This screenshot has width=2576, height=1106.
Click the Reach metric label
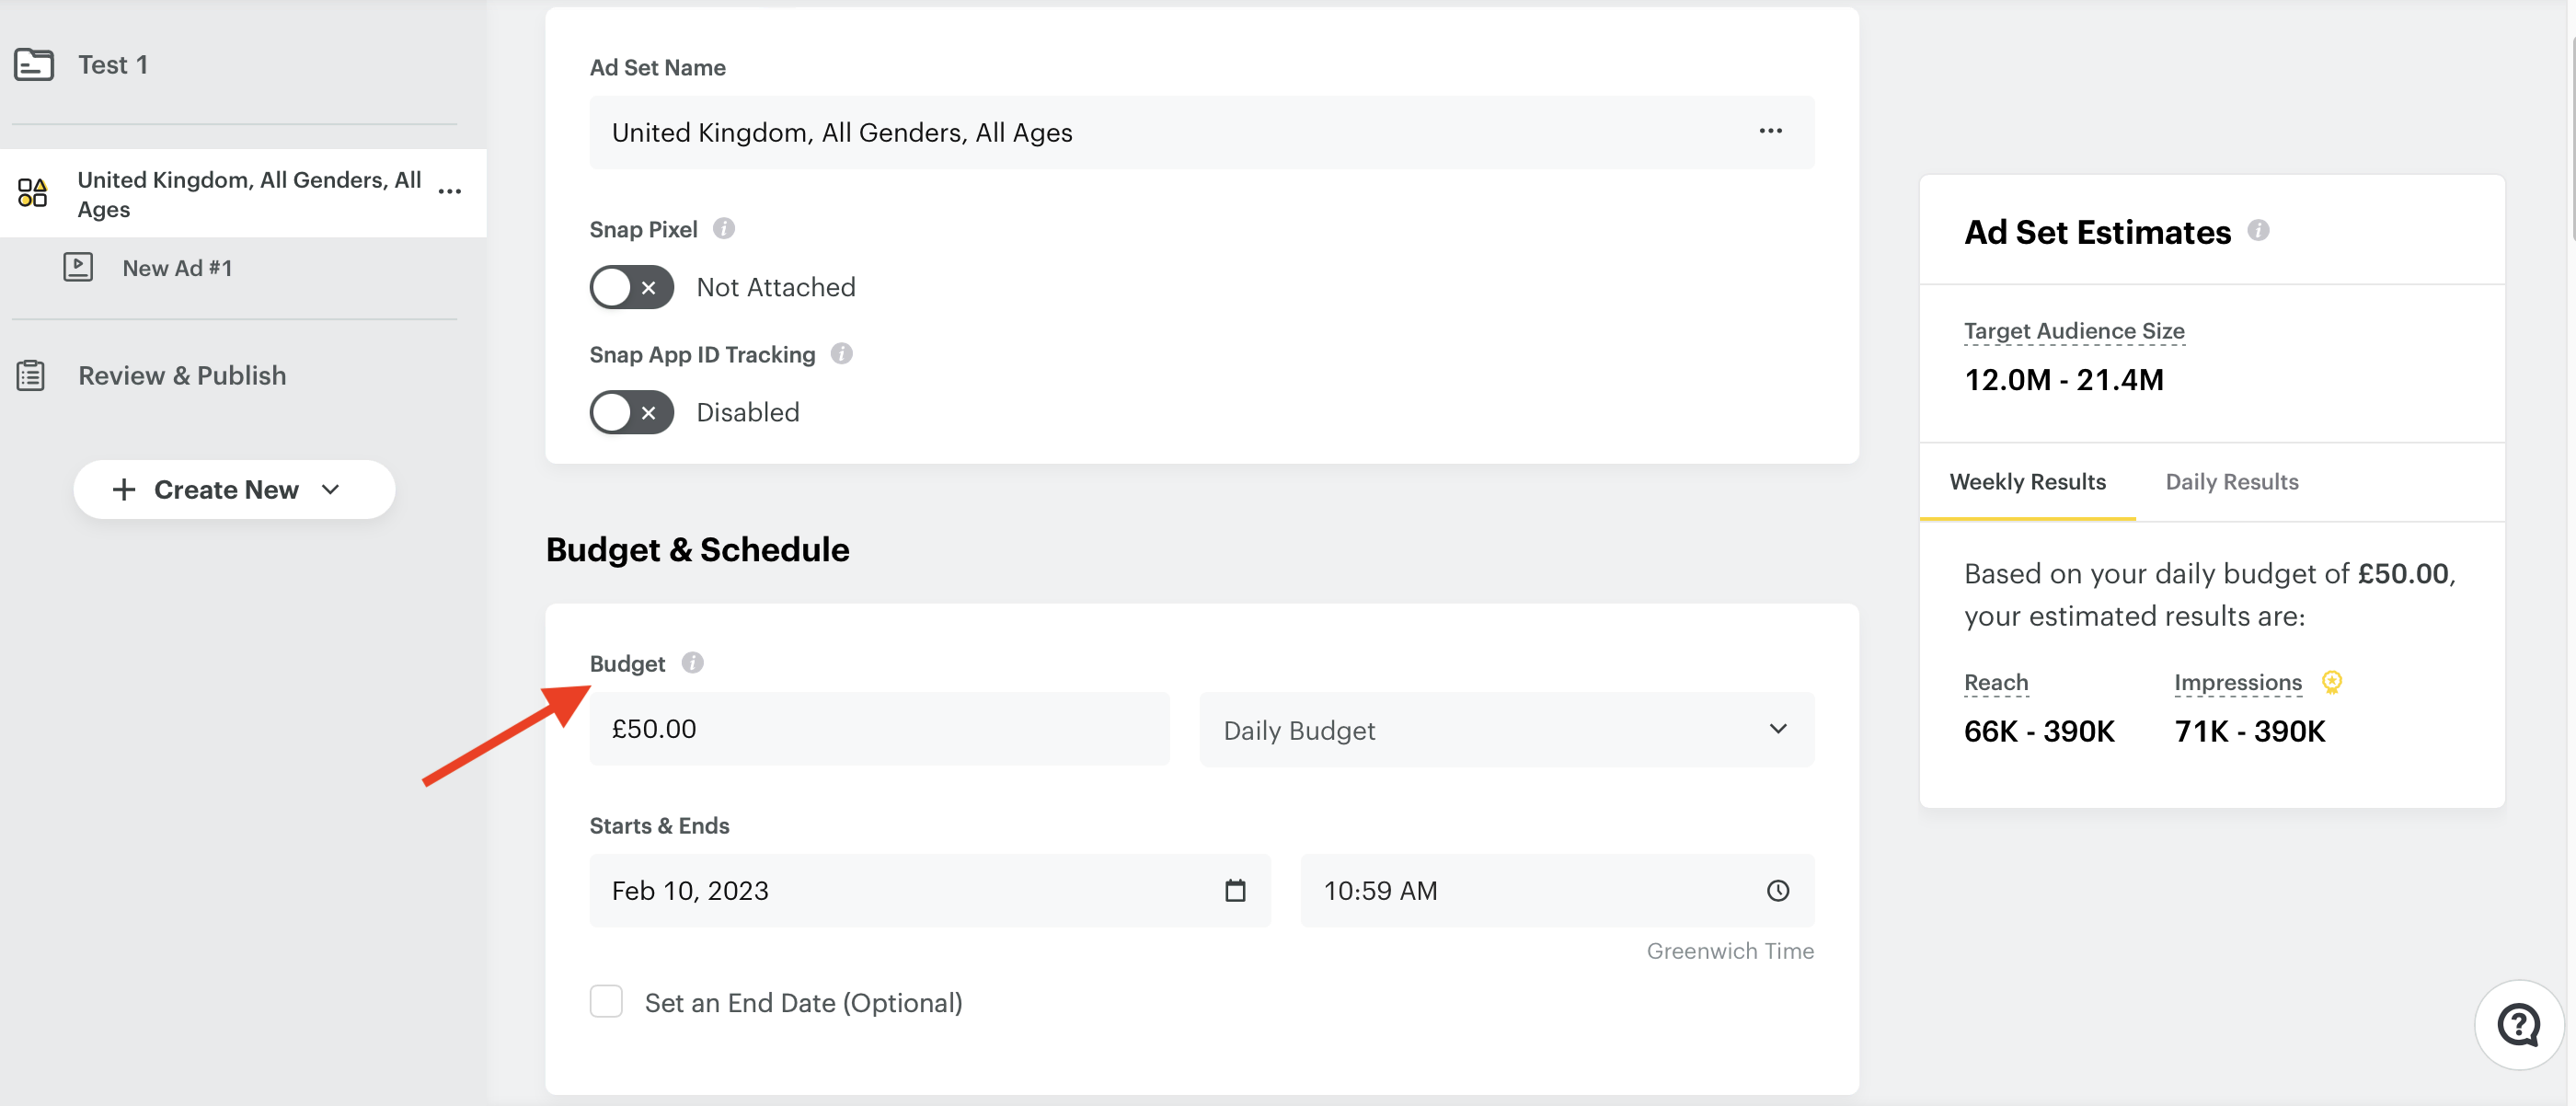(x=1996, y=683)
